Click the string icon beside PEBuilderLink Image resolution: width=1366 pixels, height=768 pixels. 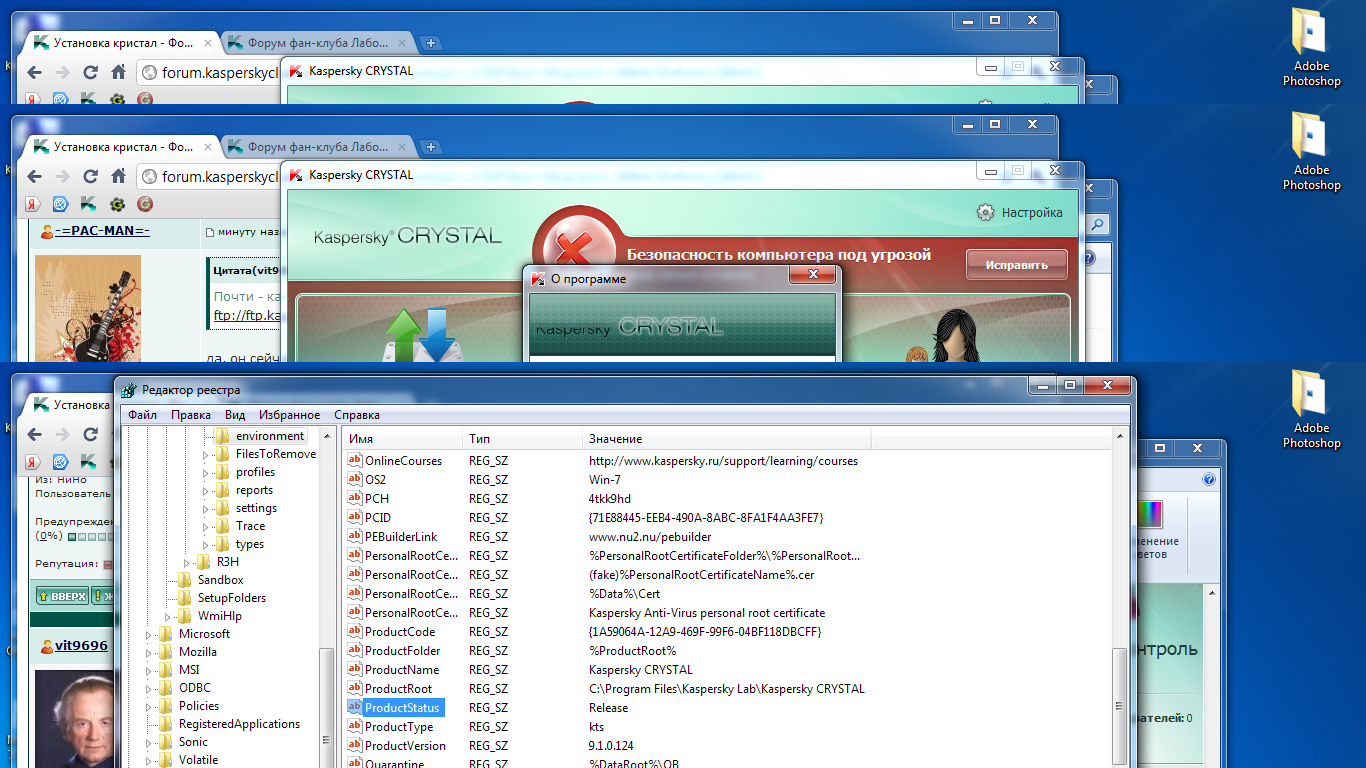354,537
